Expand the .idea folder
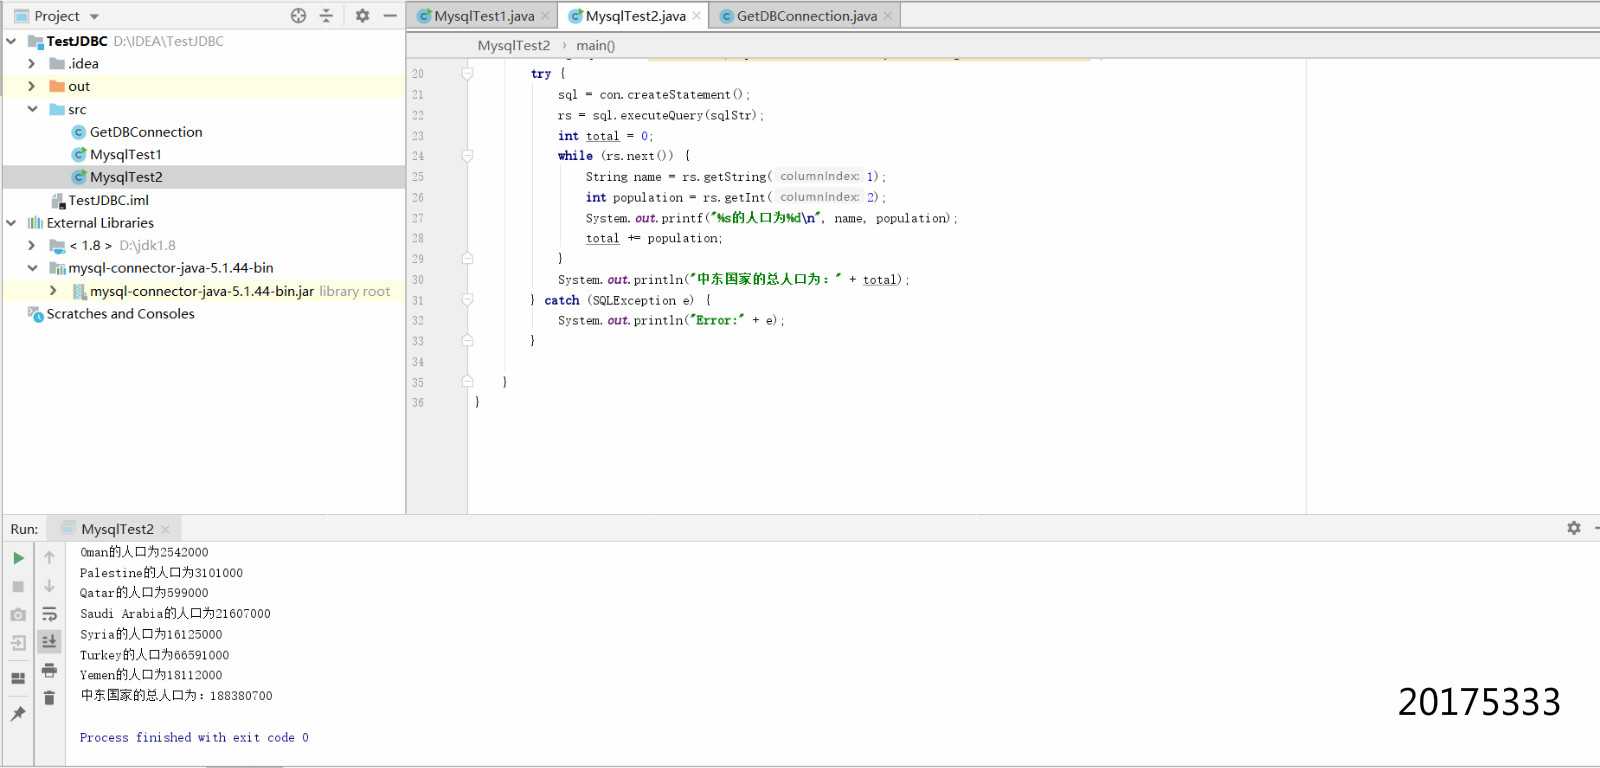The image size is (1600, 768). point(31,63)
